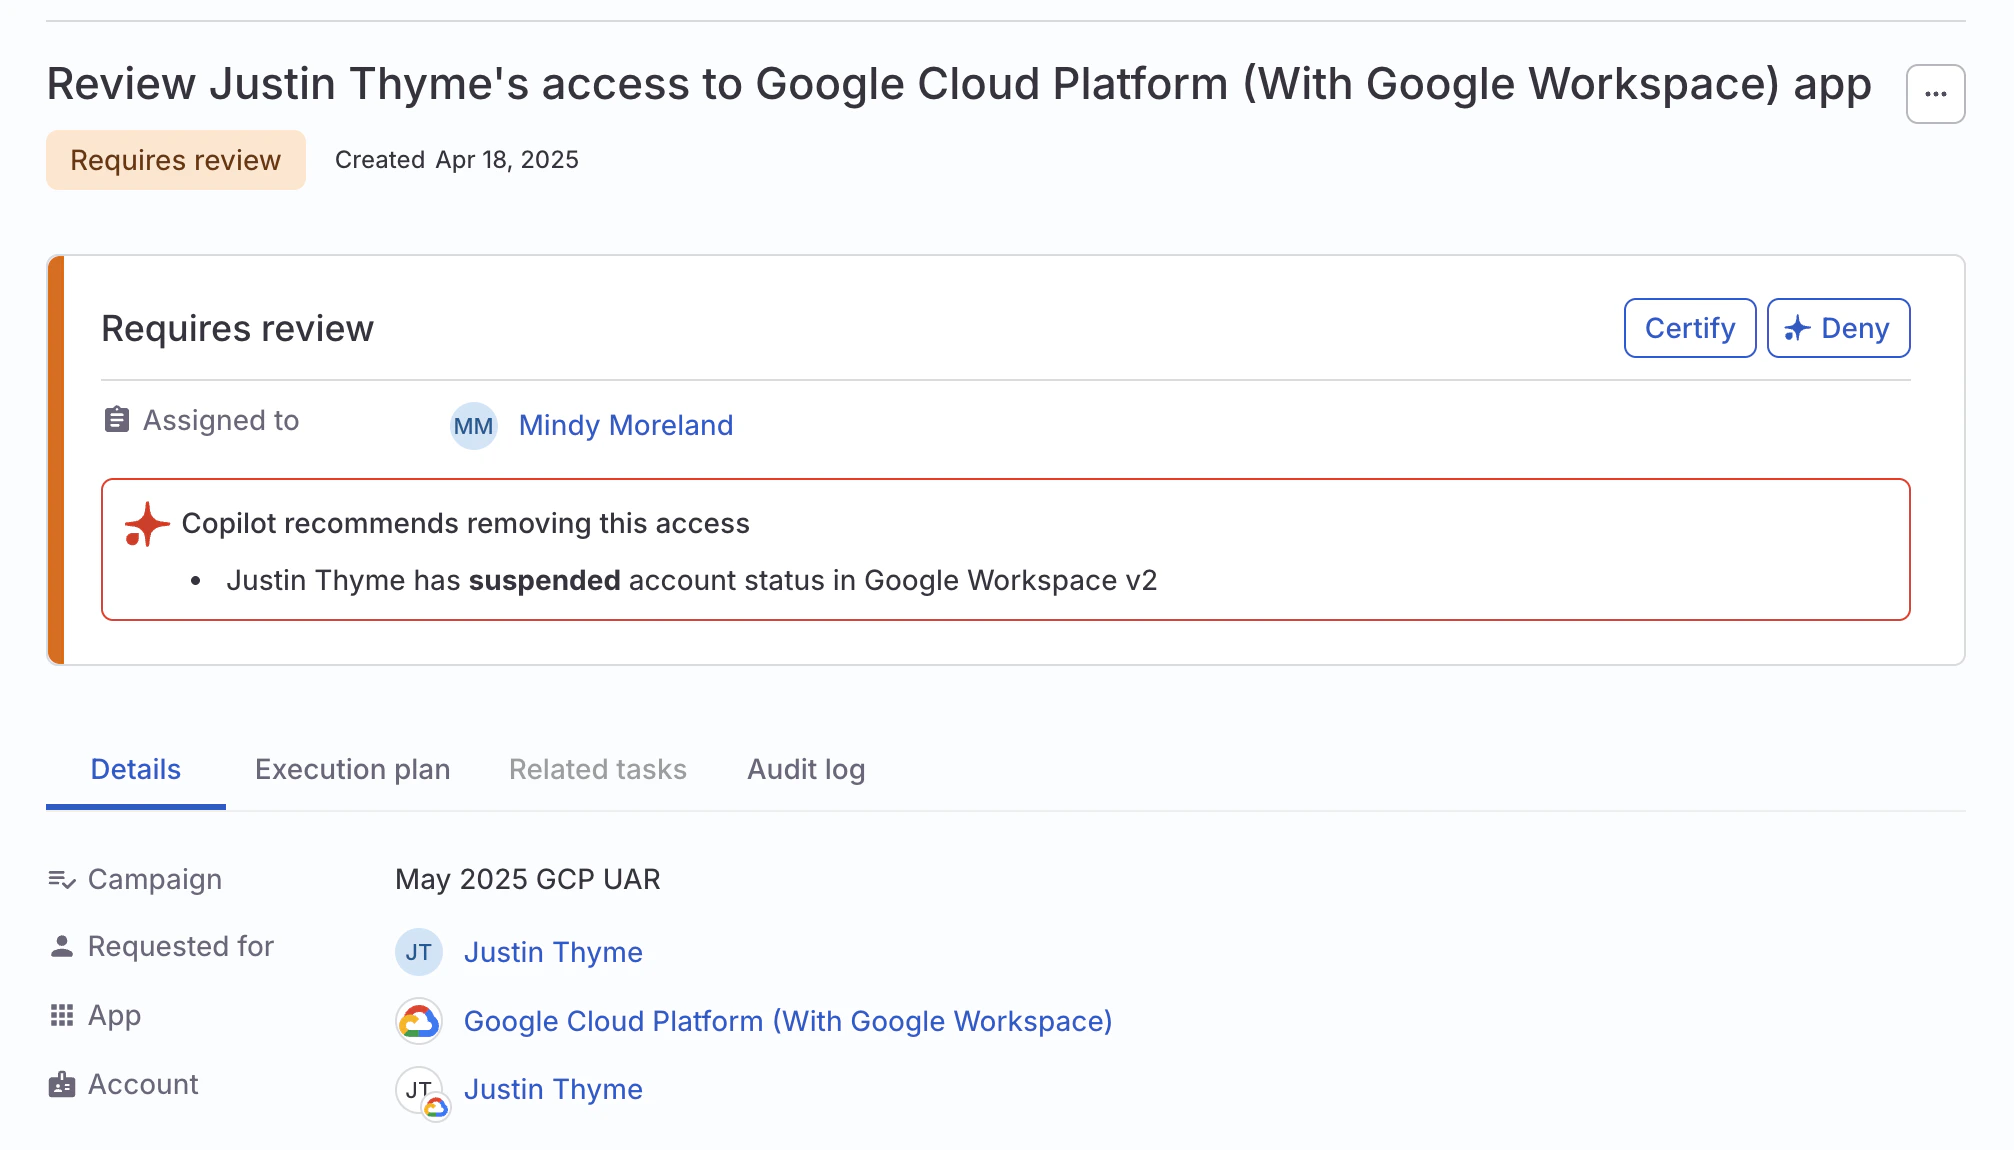Viewport: 2014px width, 1150px height.
Task: Open Mindy Moreland's profile link
Action: click(626, 426)
